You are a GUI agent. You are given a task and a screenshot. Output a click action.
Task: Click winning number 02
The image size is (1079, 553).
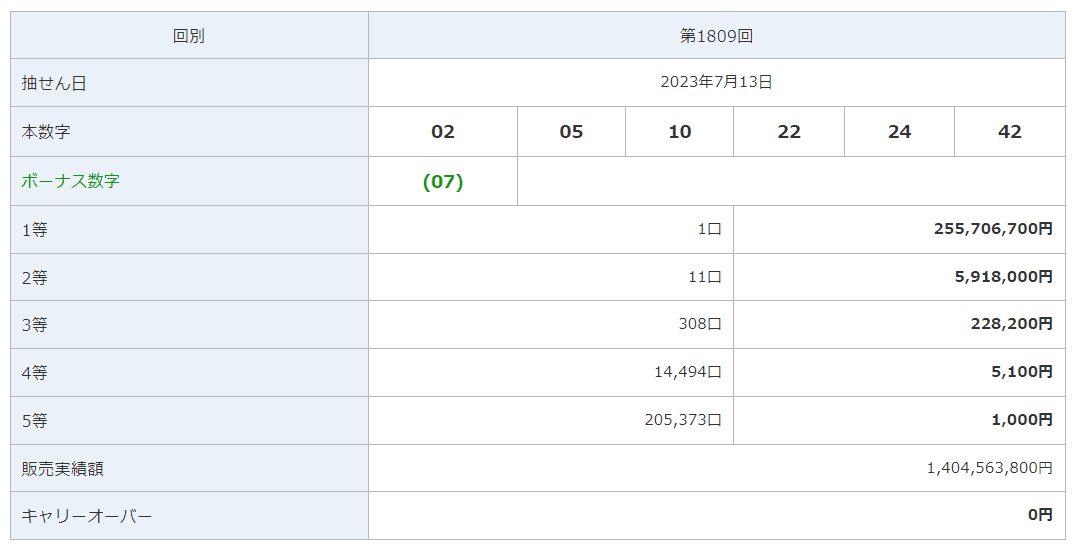coord(442,132)
